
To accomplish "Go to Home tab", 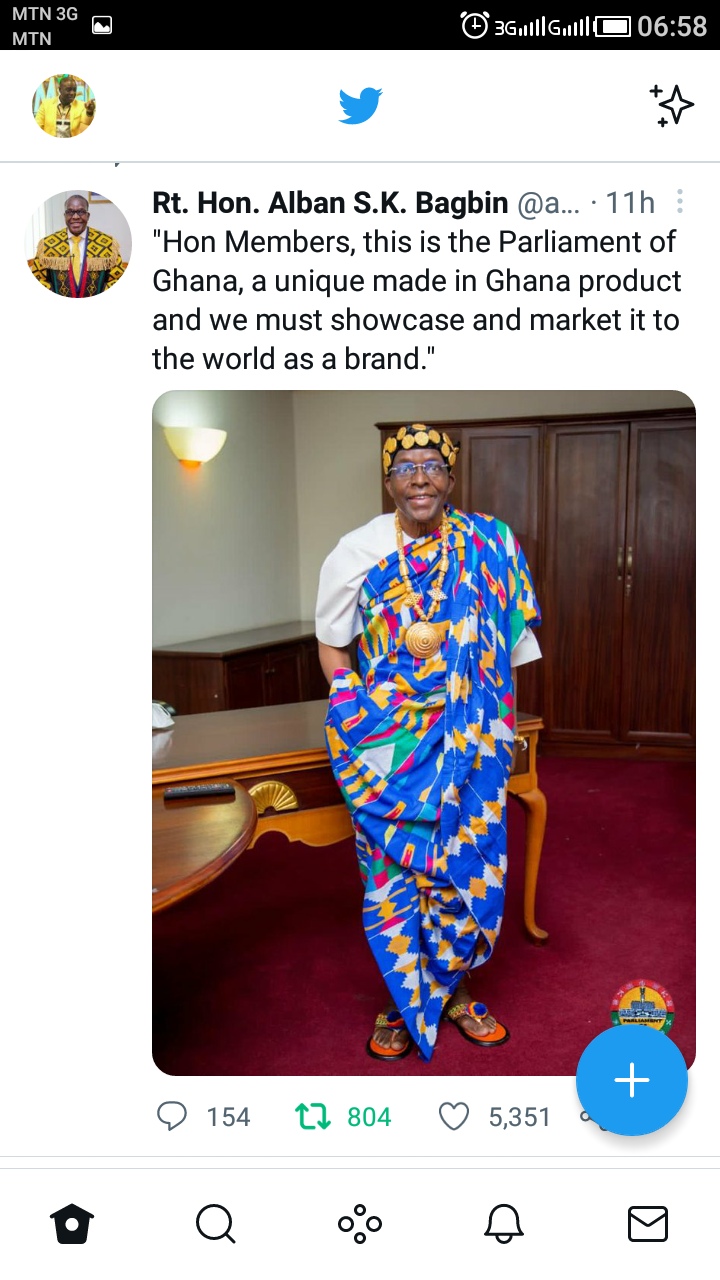I will click(72, 1223).
